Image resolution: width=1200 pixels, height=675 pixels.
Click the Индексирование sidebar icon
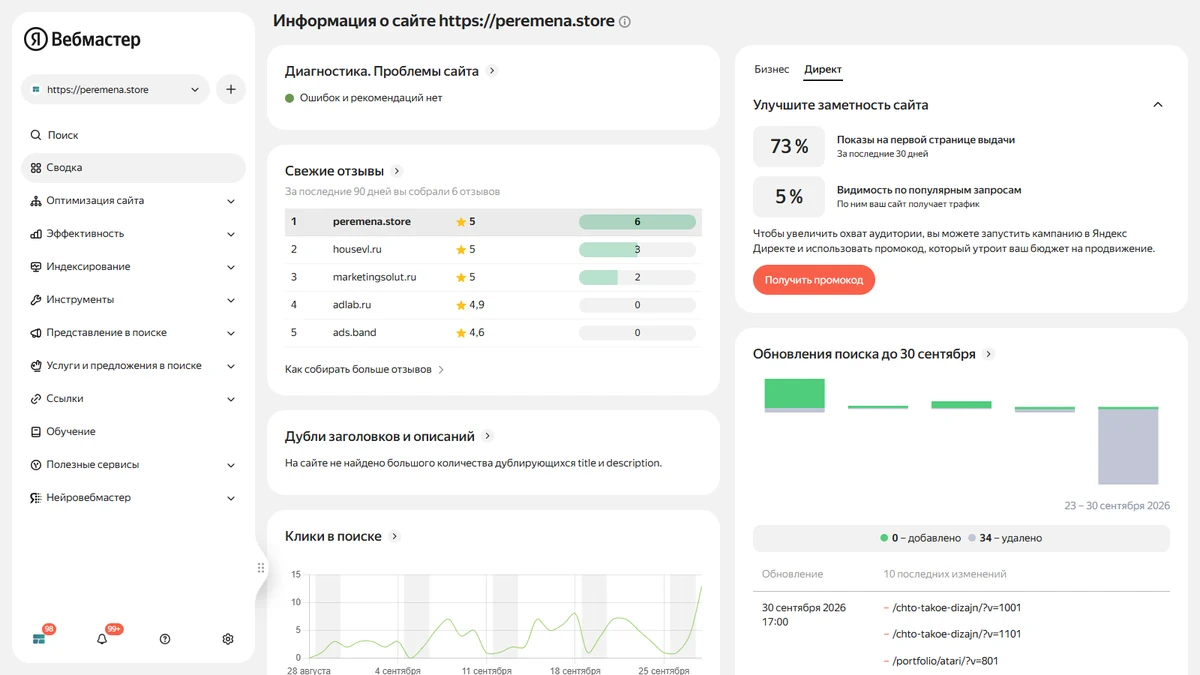[x=36, y=267]
